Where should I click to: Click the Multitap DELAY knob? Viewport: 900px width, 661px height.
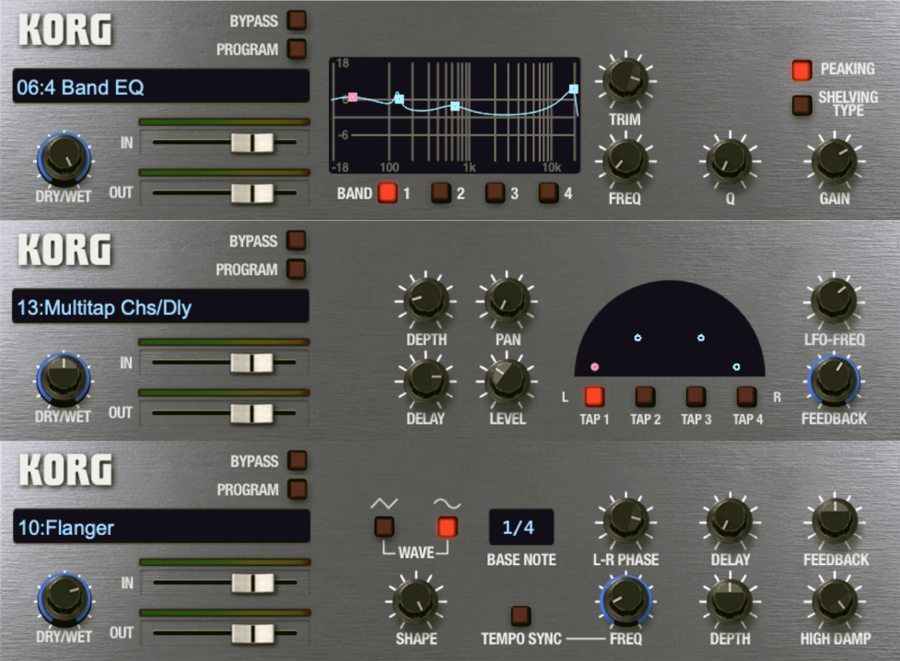tap(426, 380)
